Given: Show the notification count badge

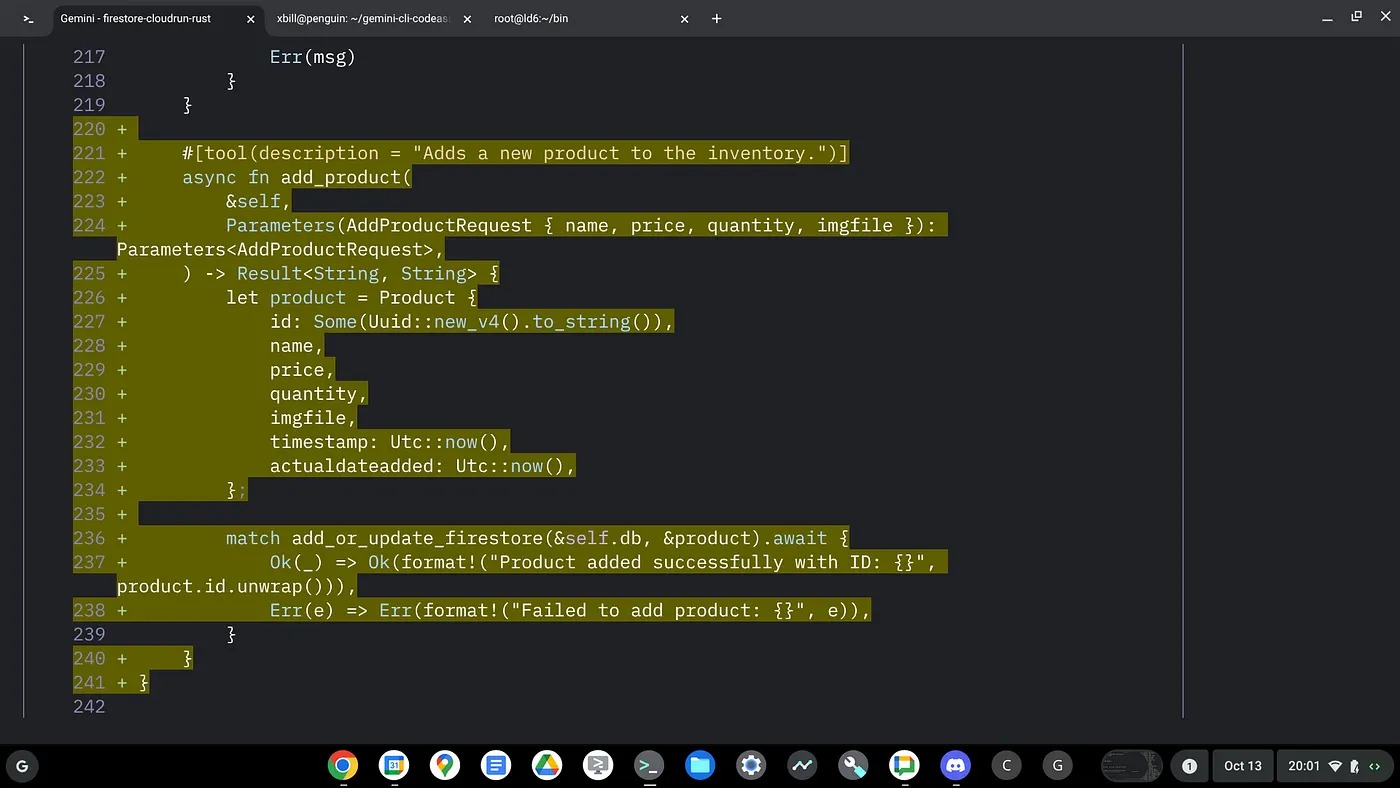Looking at the screenshot, I should [x=1189, y=766].
